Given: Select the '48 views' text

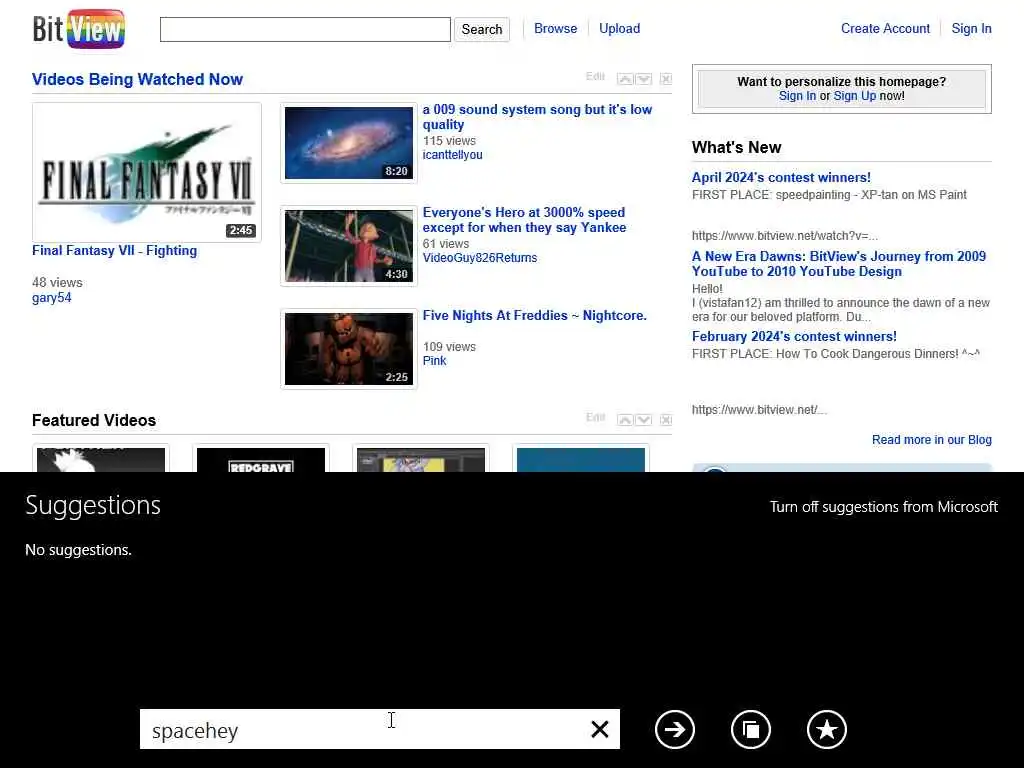Looking at the screenshot, I should click(x=57, y=283).
